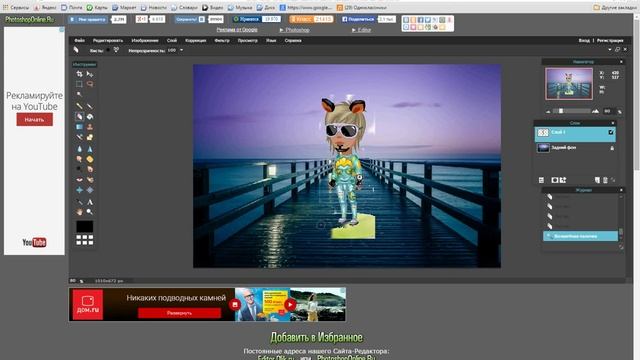Select the Sharpen tool

90,149
